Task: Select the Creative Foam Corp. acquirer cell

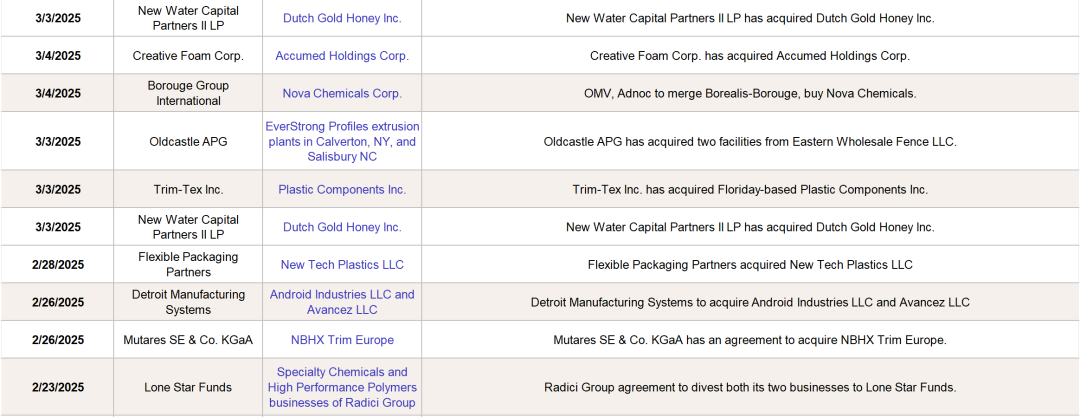Action: pos(188,56)
